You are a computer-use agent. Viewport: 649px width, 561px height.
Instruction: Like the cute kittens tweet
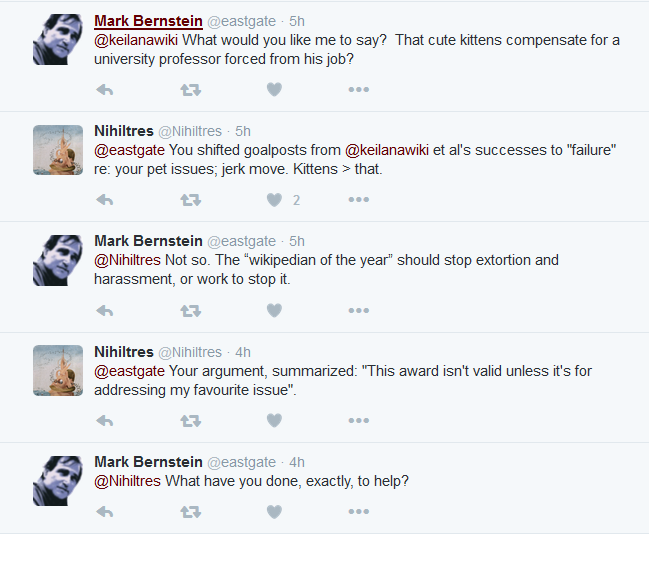pos(274,89)
